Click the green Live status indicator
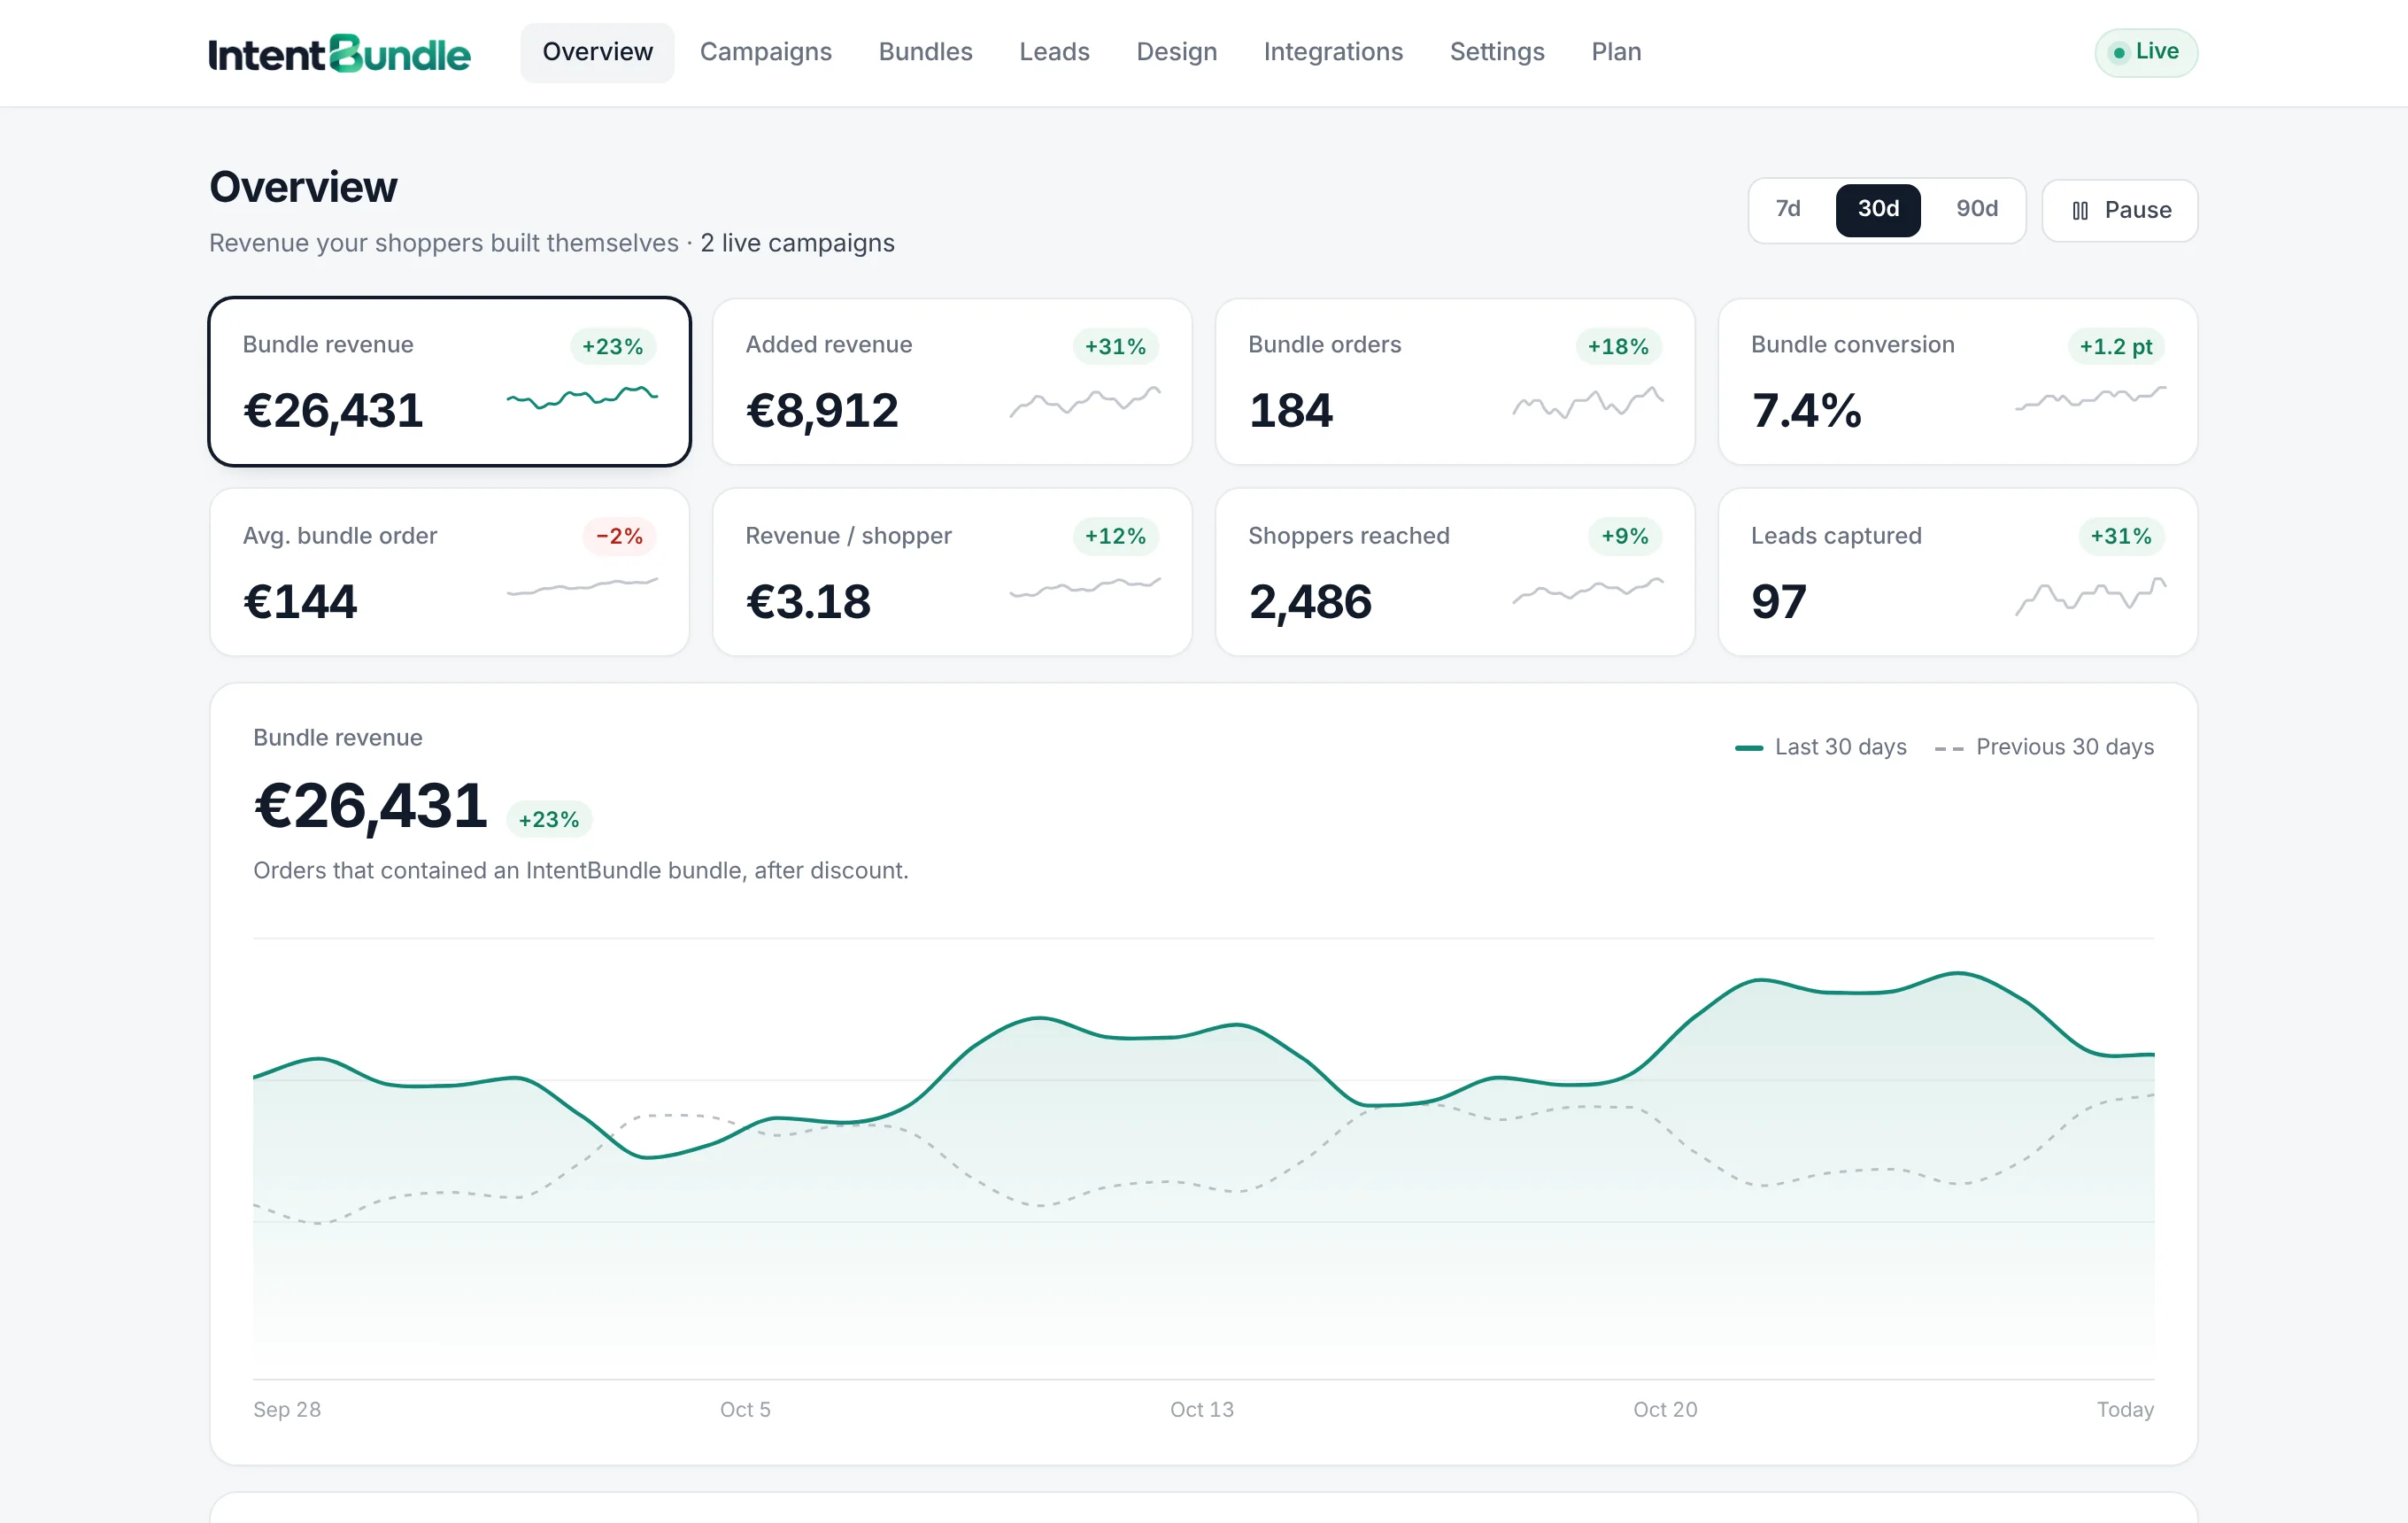The height and width of the screenshot is (1523, 2408). coord(2146,52)
